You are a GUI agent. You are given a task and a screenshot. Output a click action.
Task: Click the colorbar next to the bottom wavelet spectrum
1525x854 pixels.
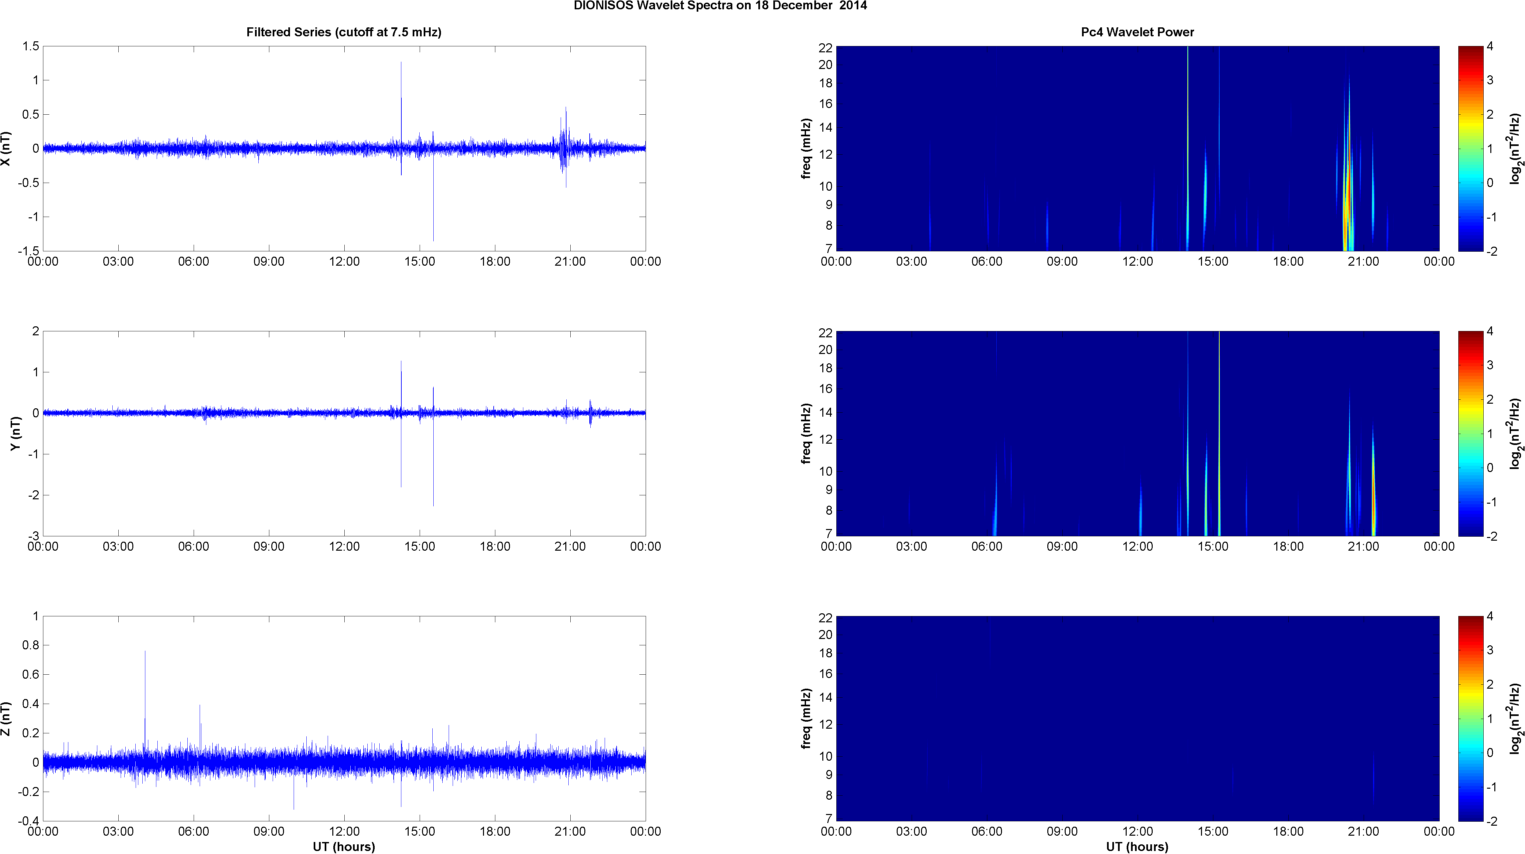pos(1470,718)
